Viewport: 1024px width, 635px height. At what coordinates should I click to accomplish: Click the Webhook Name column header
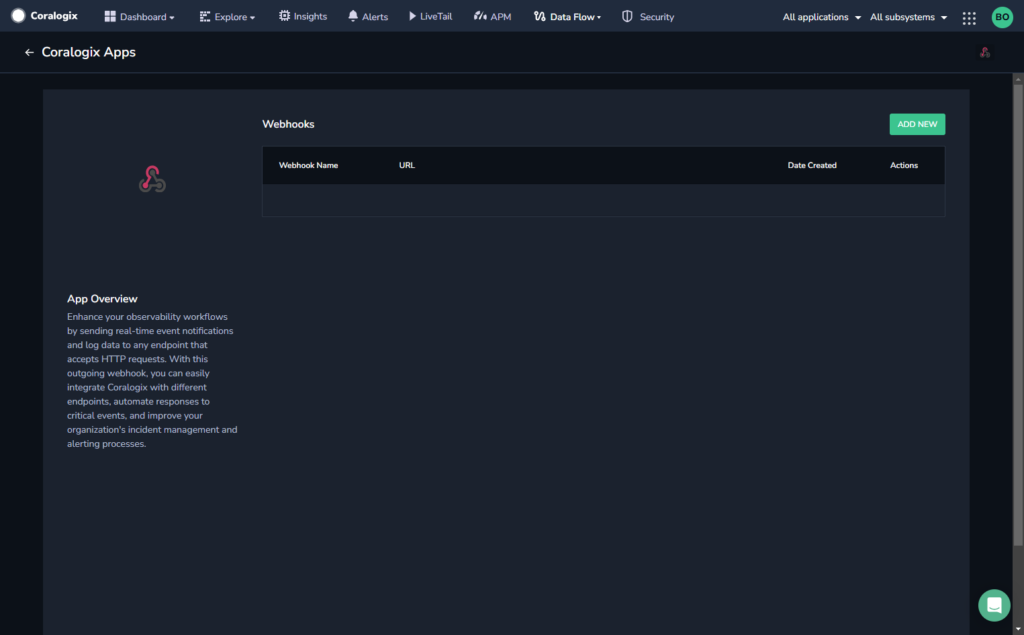coord(308,165)
